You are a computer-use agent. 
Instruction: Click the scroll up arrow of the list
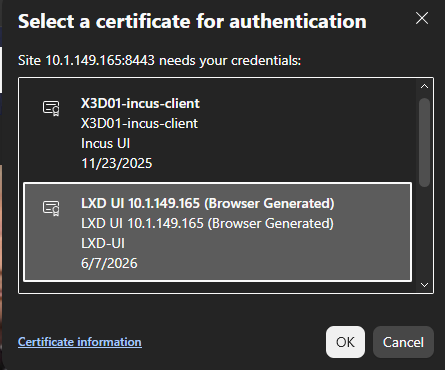tap(424, 86)
